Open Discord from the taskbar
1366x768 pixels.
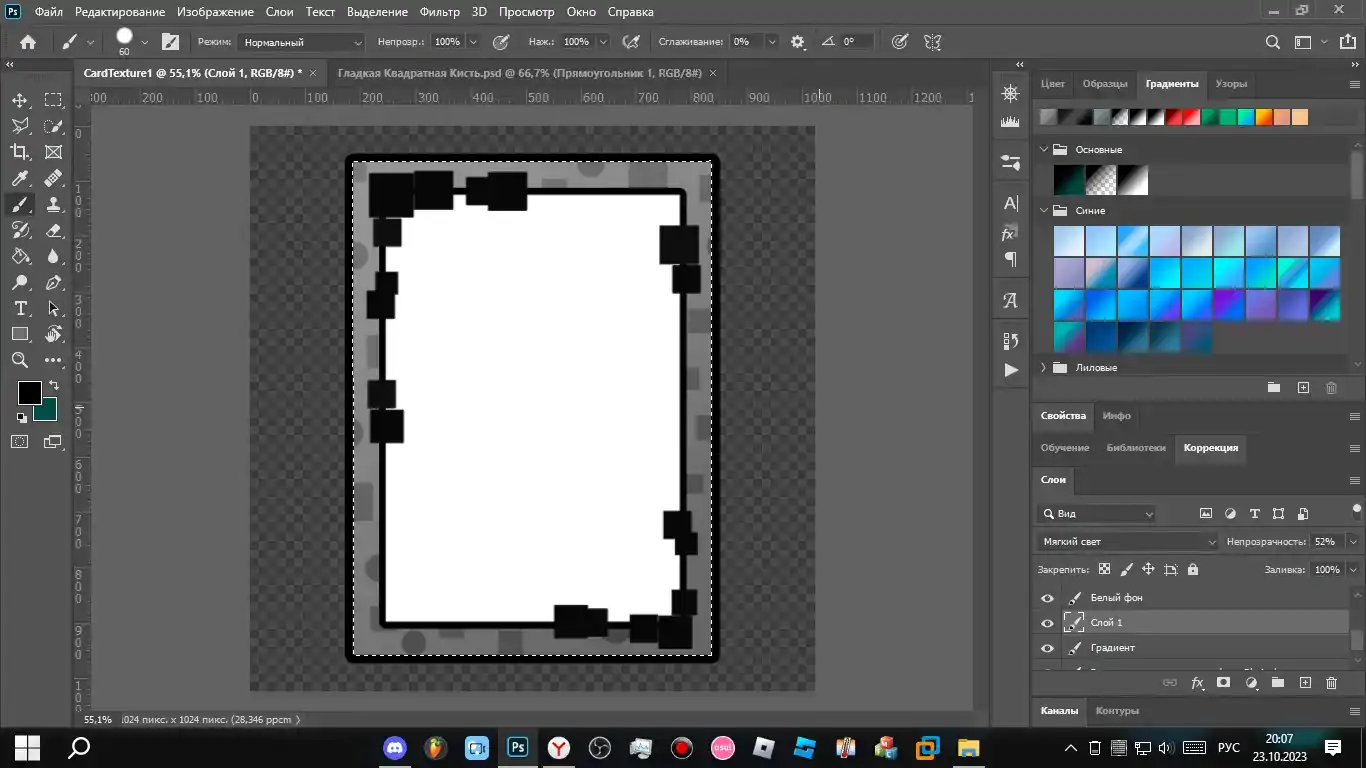coord(395,747)
